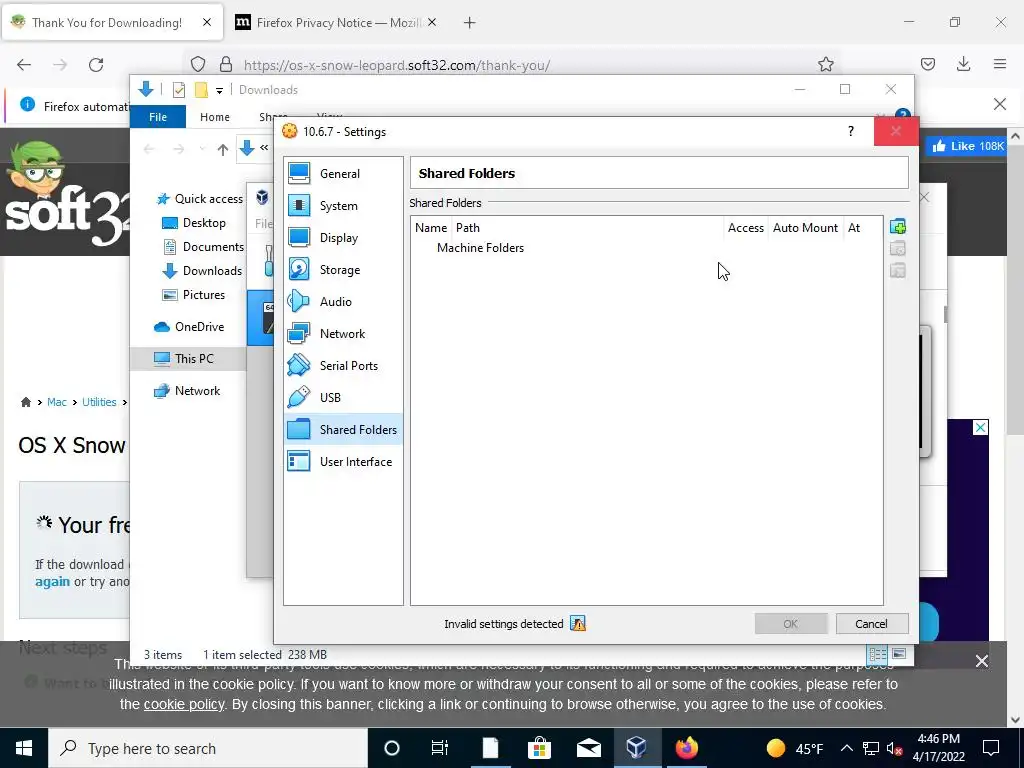Dismiss the Firefox notification bar

point(1000,104)
